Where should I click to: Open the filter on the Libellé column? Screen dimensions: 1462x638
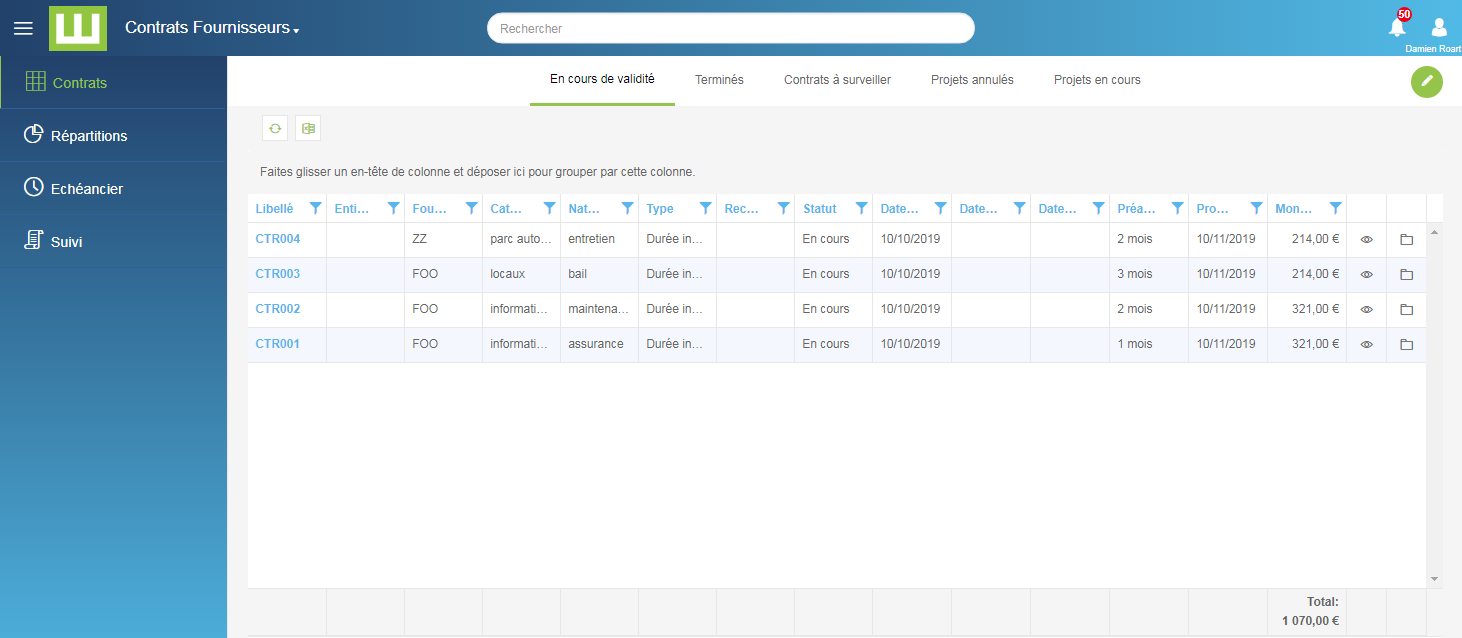[x=315, y=208]
